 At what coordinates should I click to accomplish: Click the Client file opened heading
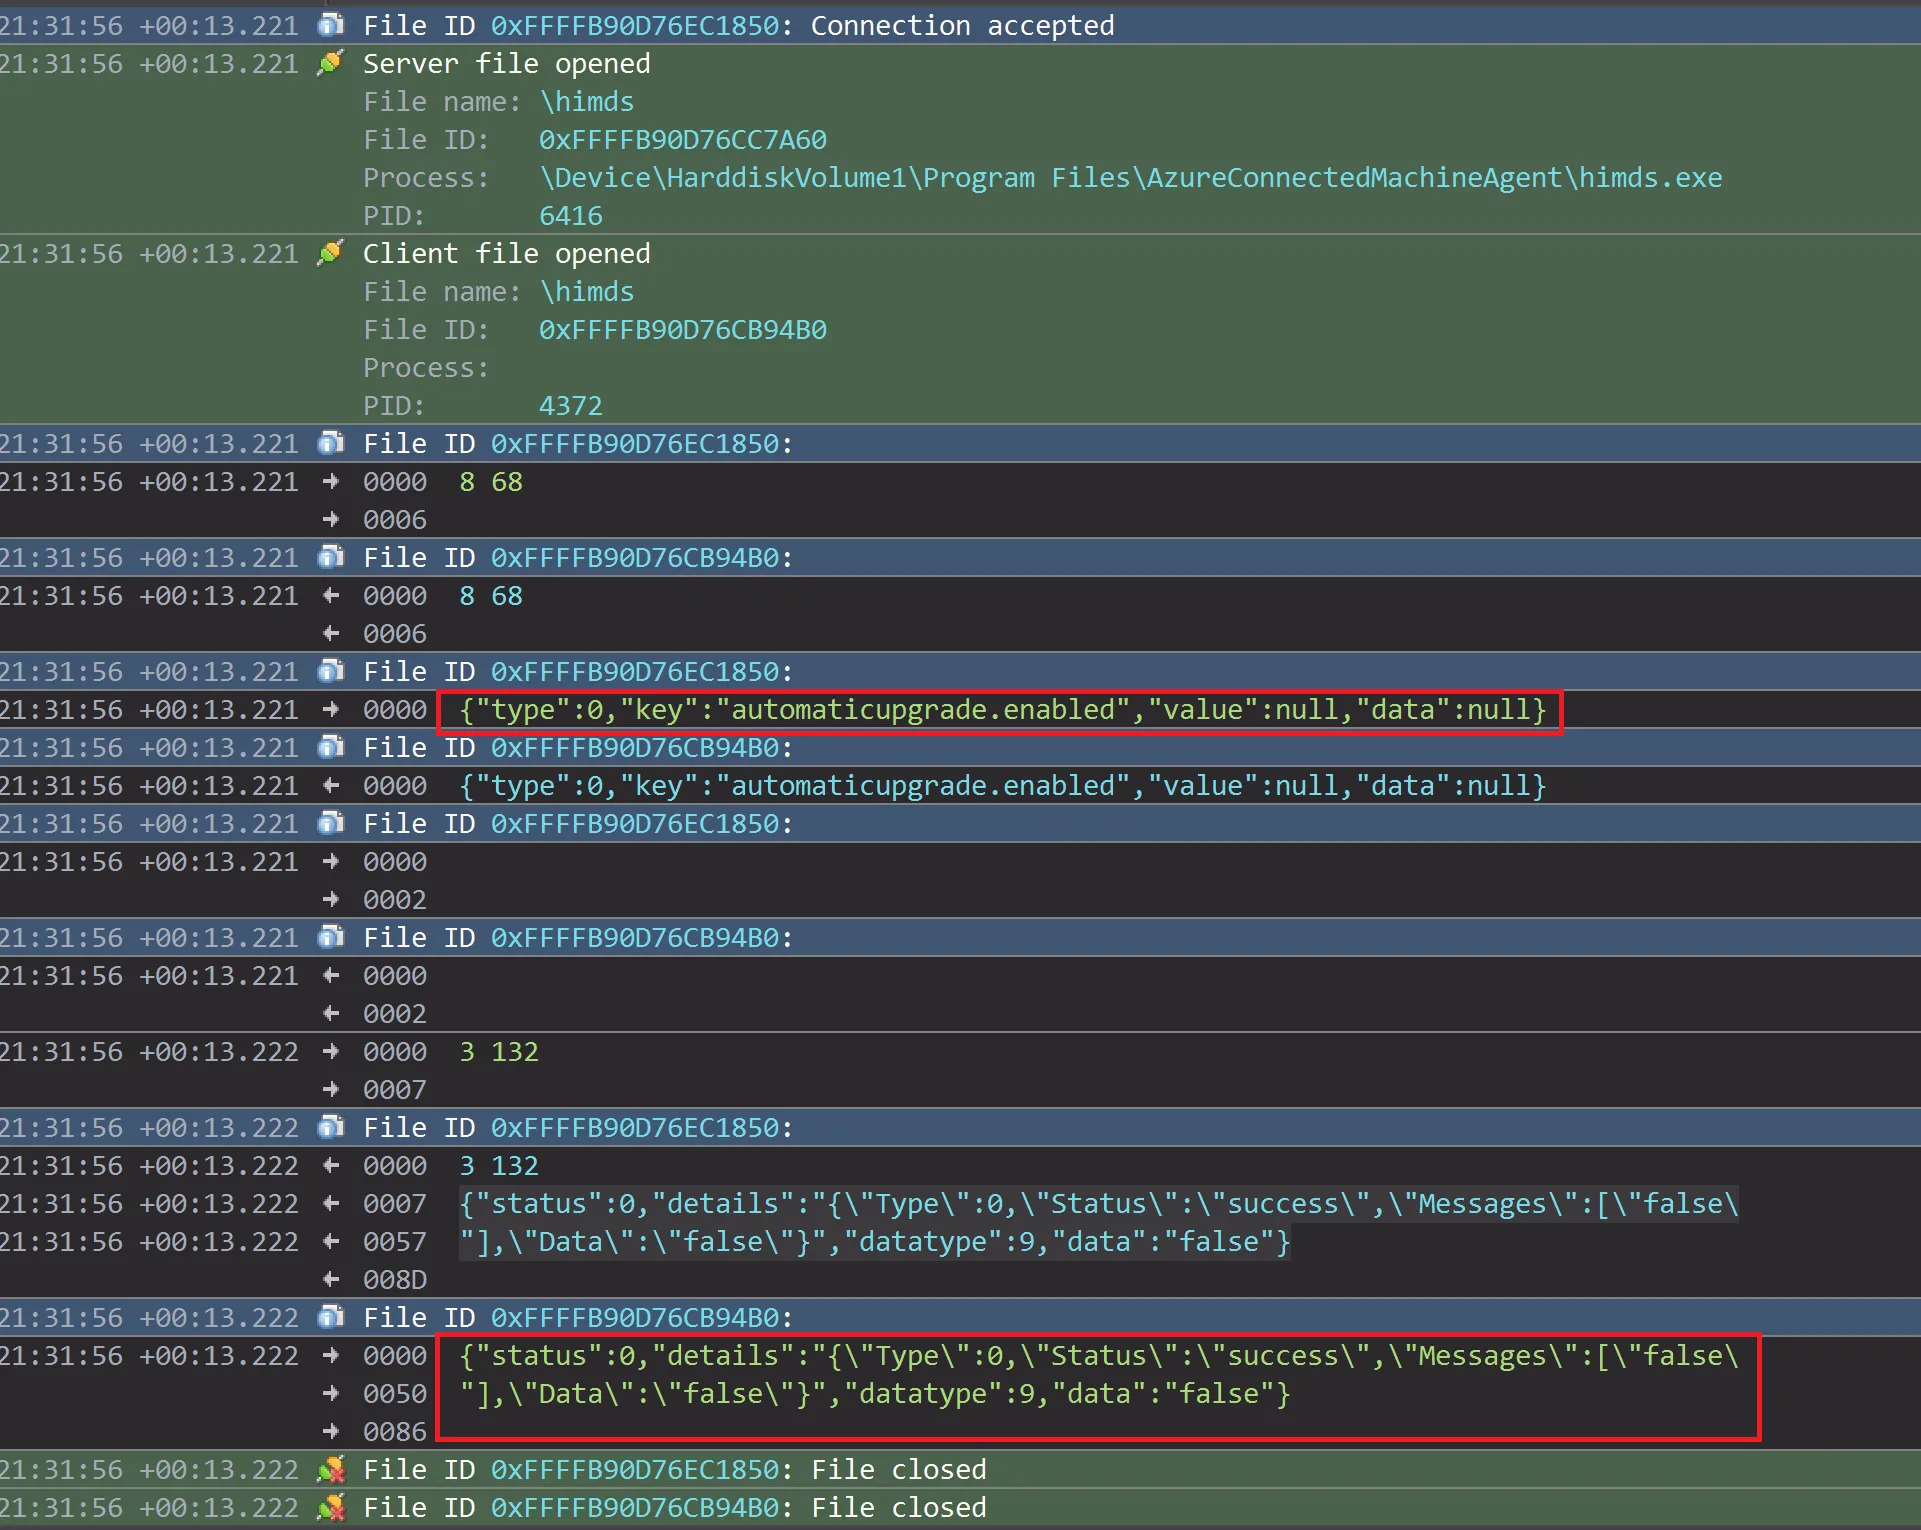coord(506,253)
